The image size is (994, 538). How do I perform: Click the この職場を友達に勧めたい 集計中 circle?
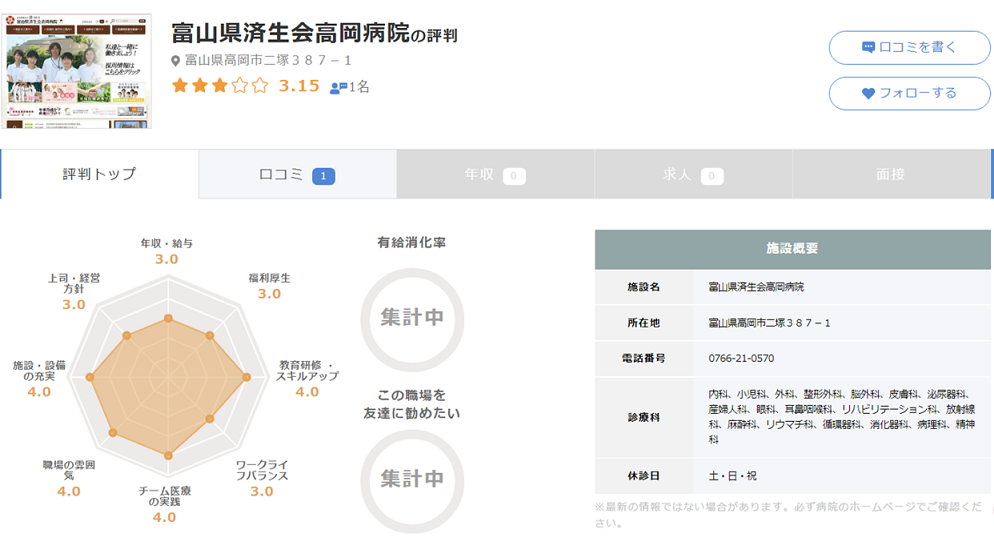(x=411, y=479)
